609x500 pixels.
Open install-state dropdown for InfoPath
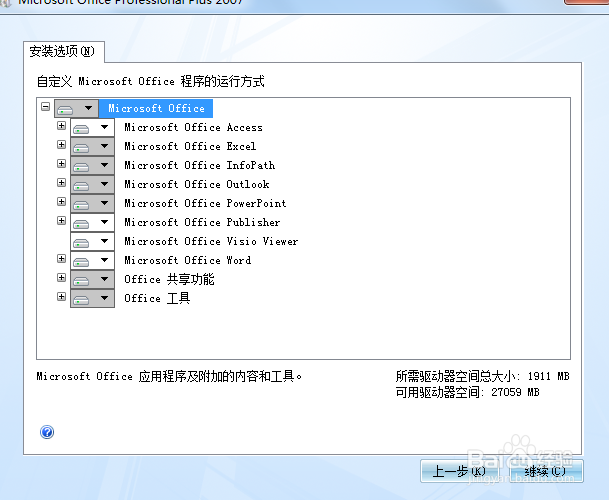[x=92, y=166]
